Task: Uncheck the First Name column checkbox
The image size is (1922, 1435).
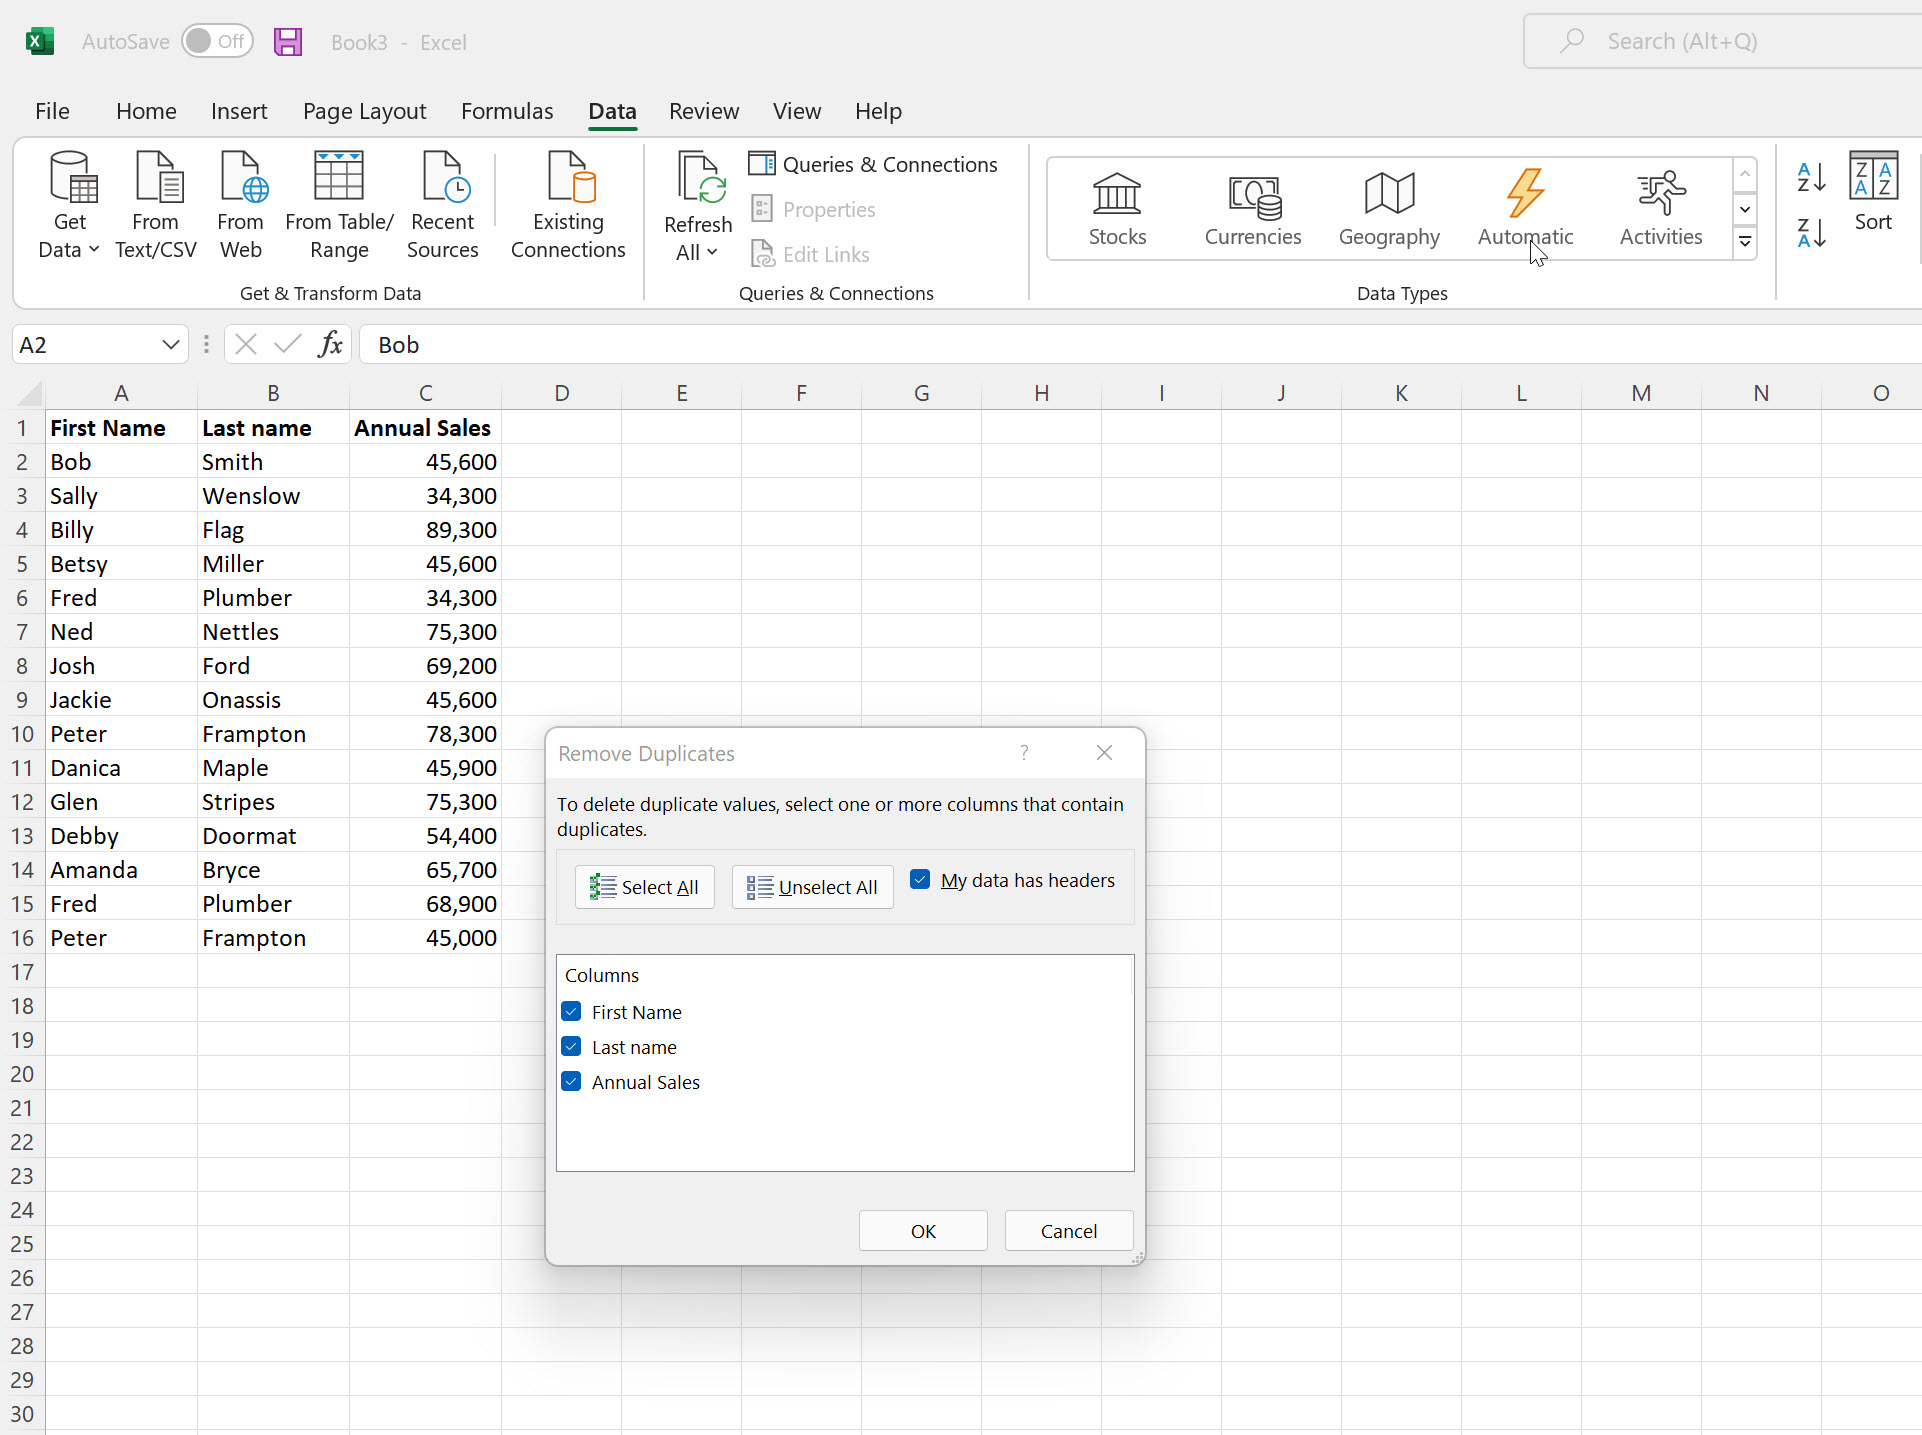Action: pos(573,1011)
